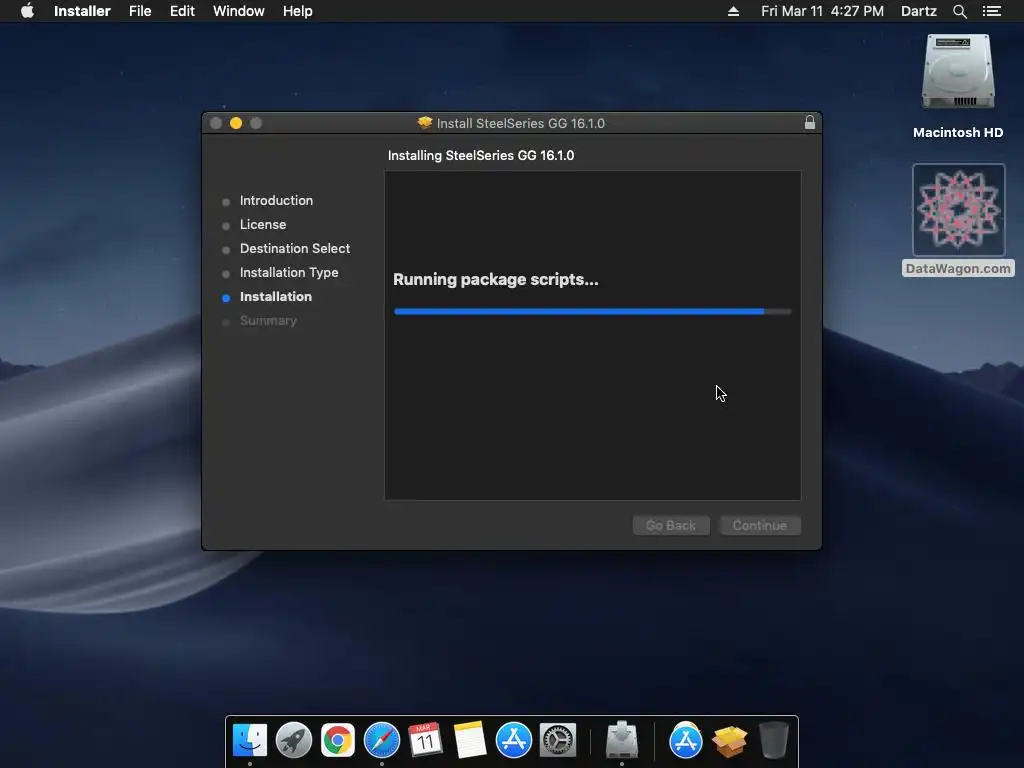1024x768 pixels.
Task: Open the App Store icon beside the package
Action: (x=686, y=741)
